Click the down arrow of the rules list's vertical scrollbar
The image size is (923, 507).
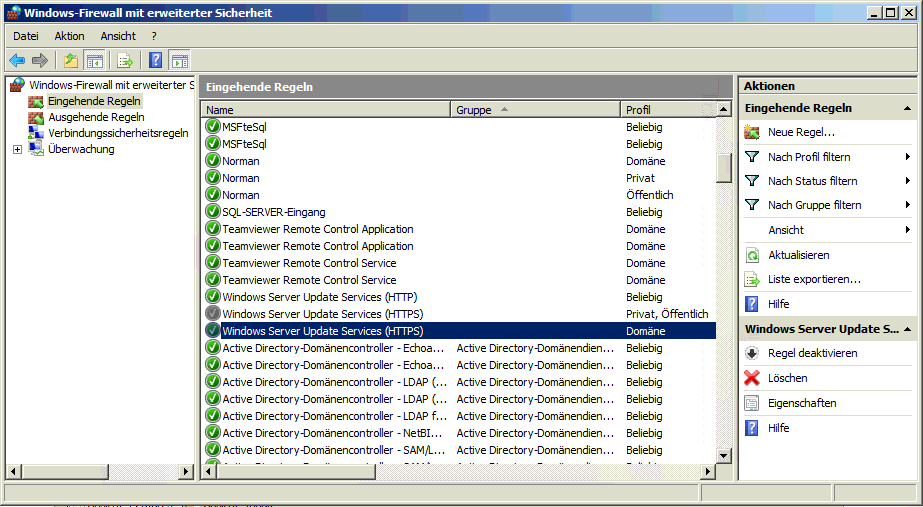point(724,456)
